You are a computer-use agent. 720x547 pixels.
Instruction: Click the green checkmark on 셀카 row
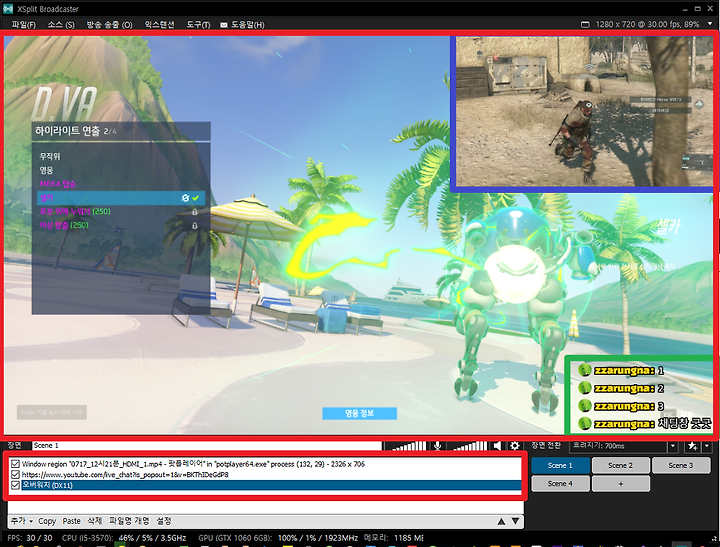(196, 198)
